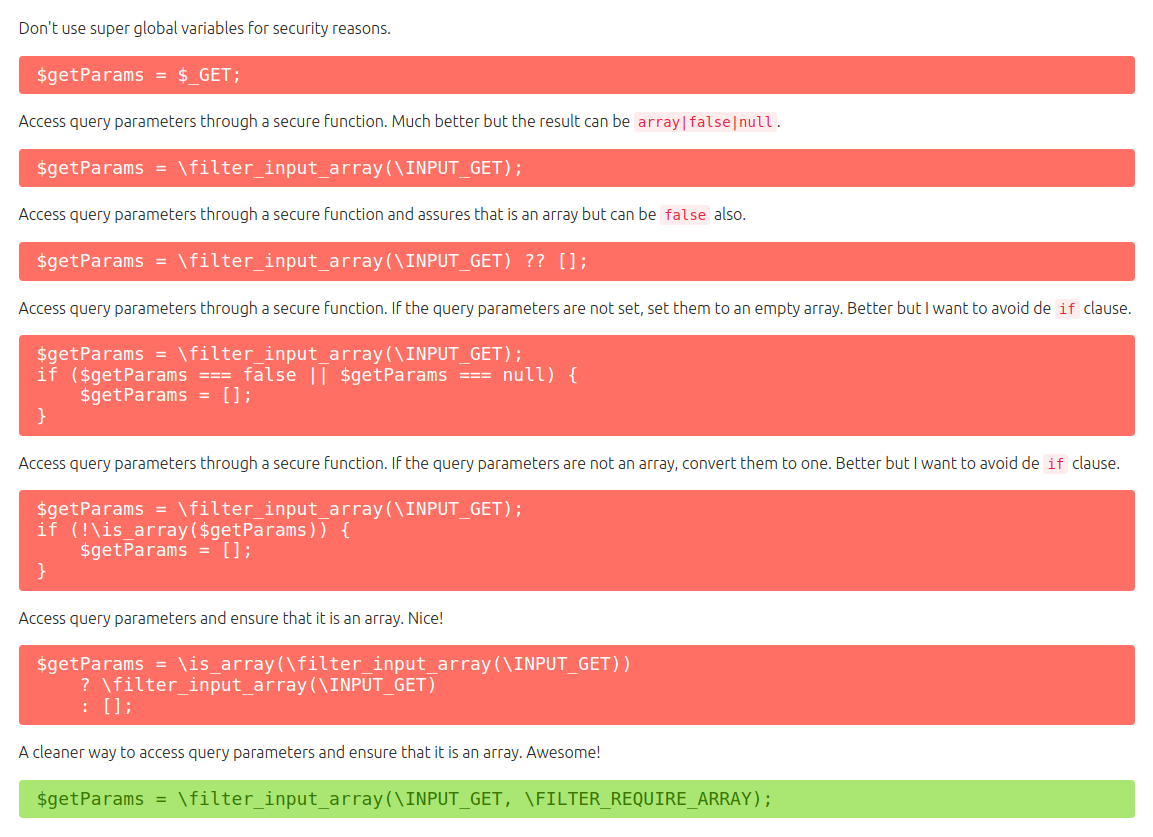Image resolution: width=1153 pixels, height=837 pixels.
Task: Select code with '?? [];' null coalescing
Action: pos(576,261)
